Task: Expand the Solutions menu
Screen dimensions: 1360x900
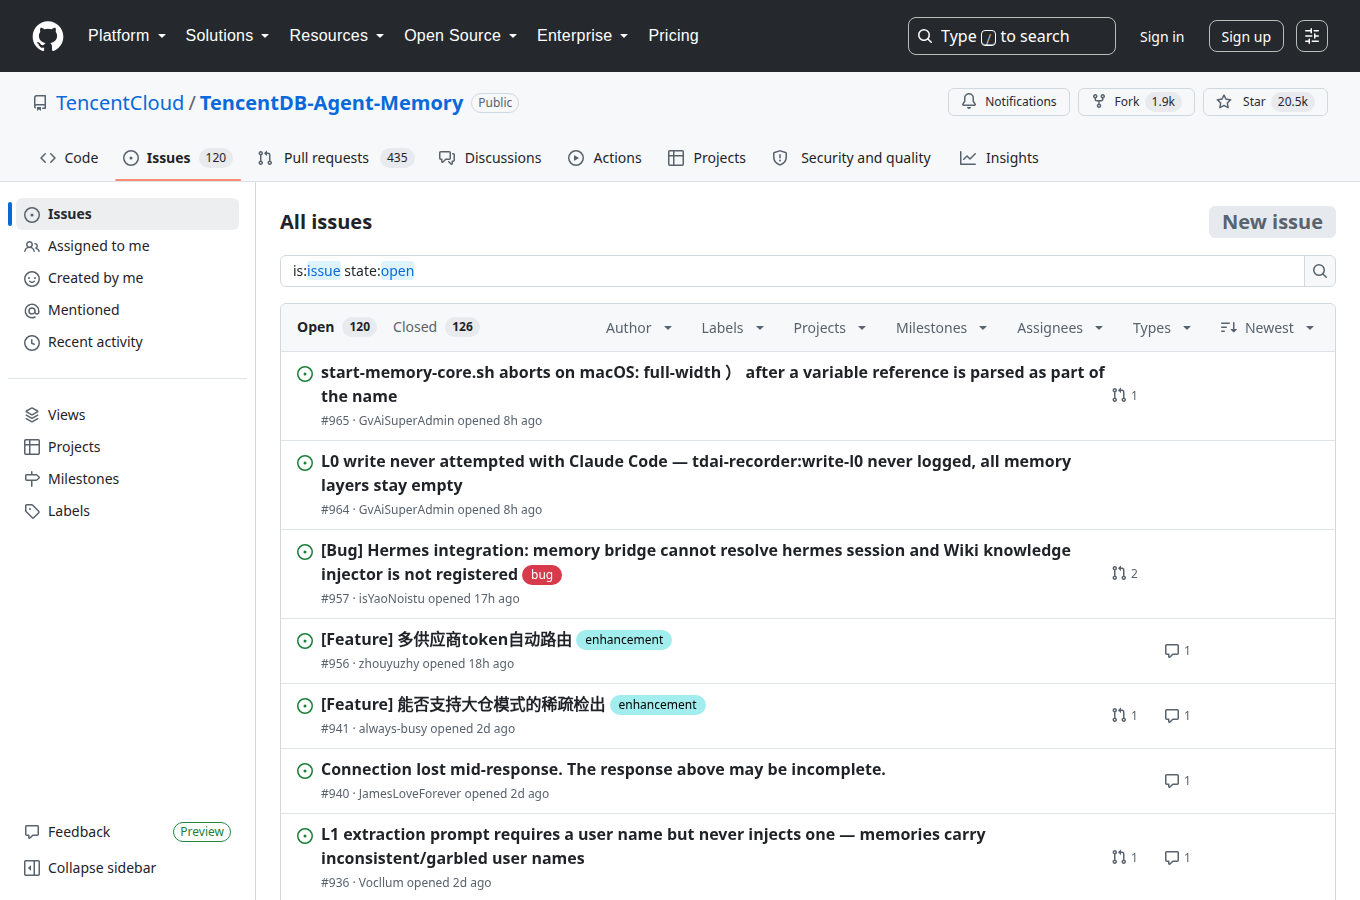Action: [227, 36]
